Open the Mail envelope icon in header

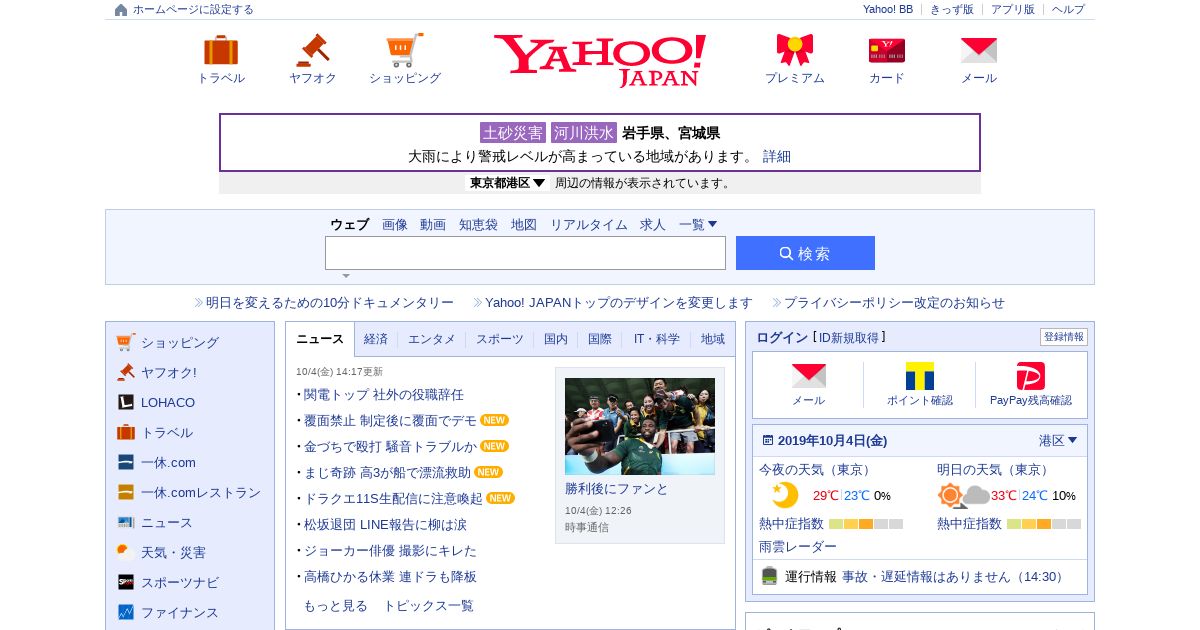coord(979,50)
